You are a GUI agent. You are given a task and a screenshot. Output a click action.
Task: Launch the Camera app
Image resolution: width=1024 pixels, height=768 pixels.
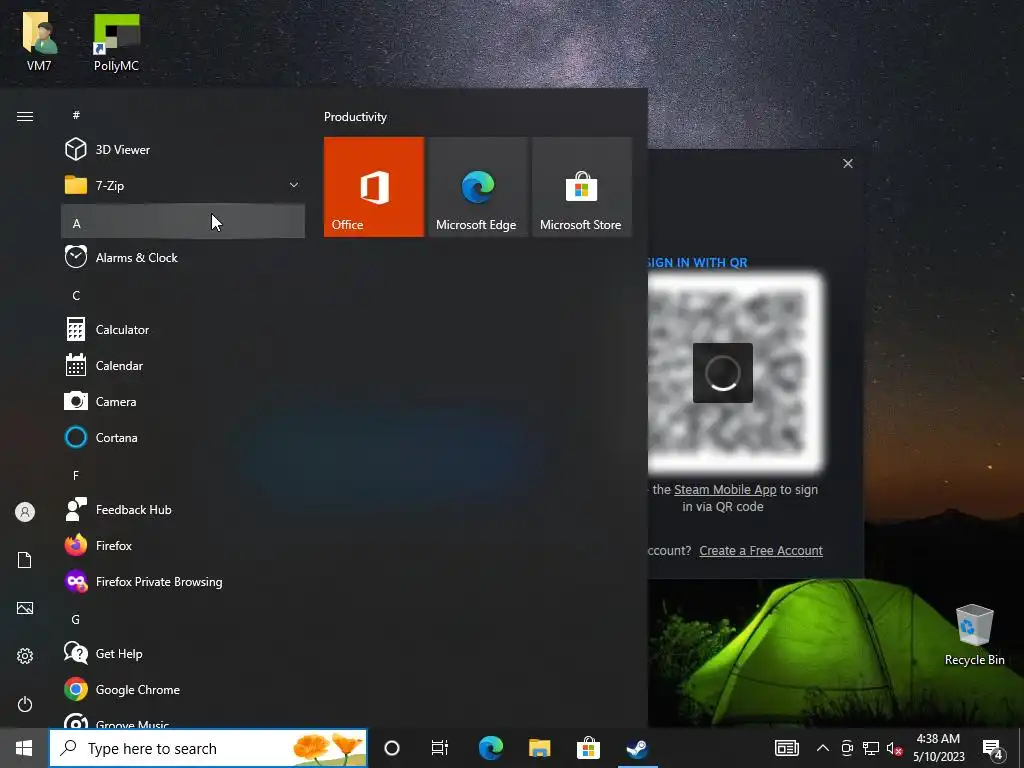click(183, 402)
